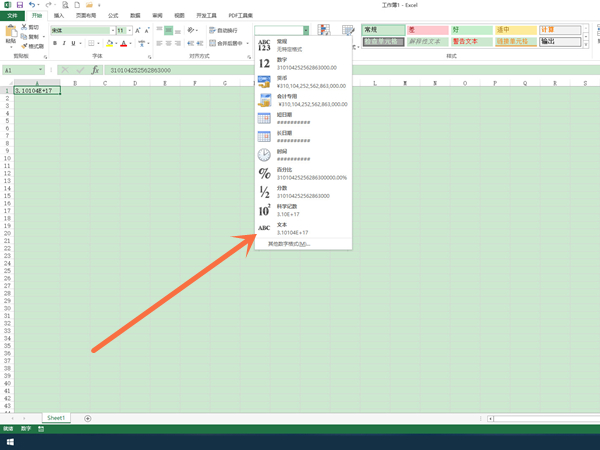
Task: Click the green 文件 file button
Action: pos(12,16)
